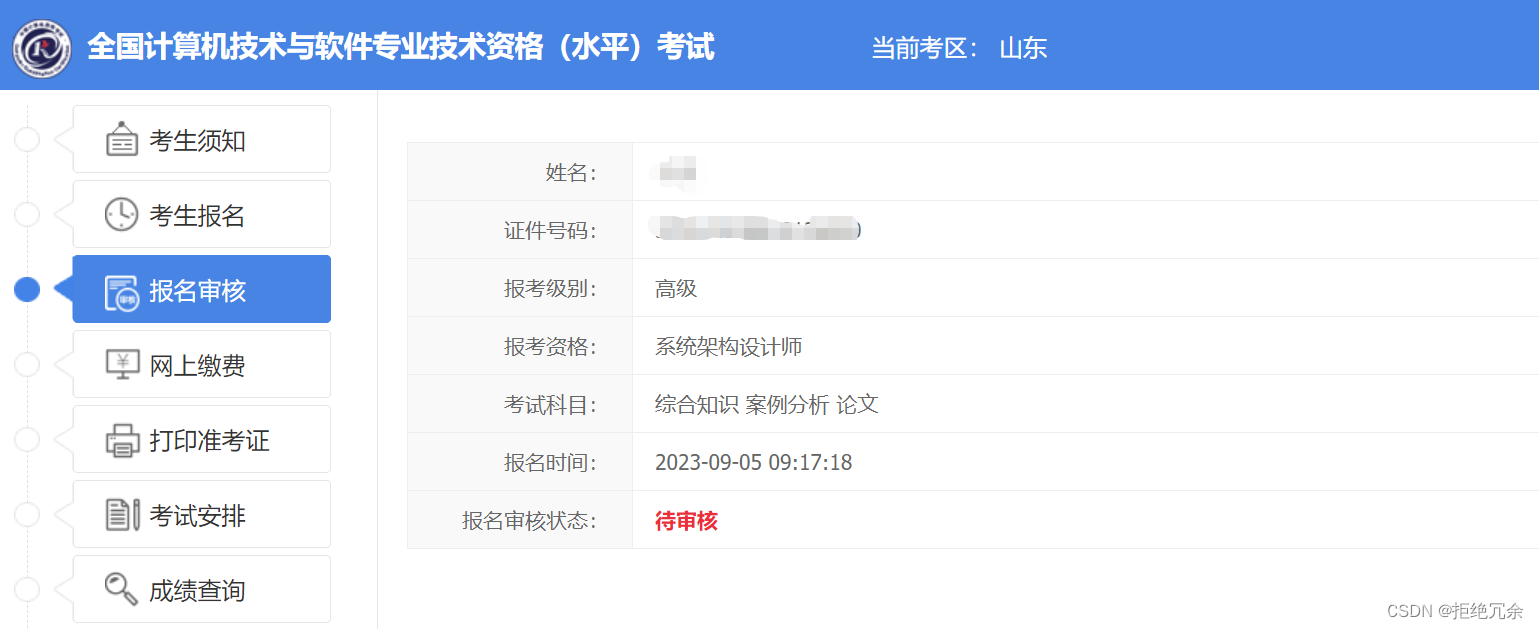
Task: Click the step circle beside 考试安排
Action: (27, 515)
